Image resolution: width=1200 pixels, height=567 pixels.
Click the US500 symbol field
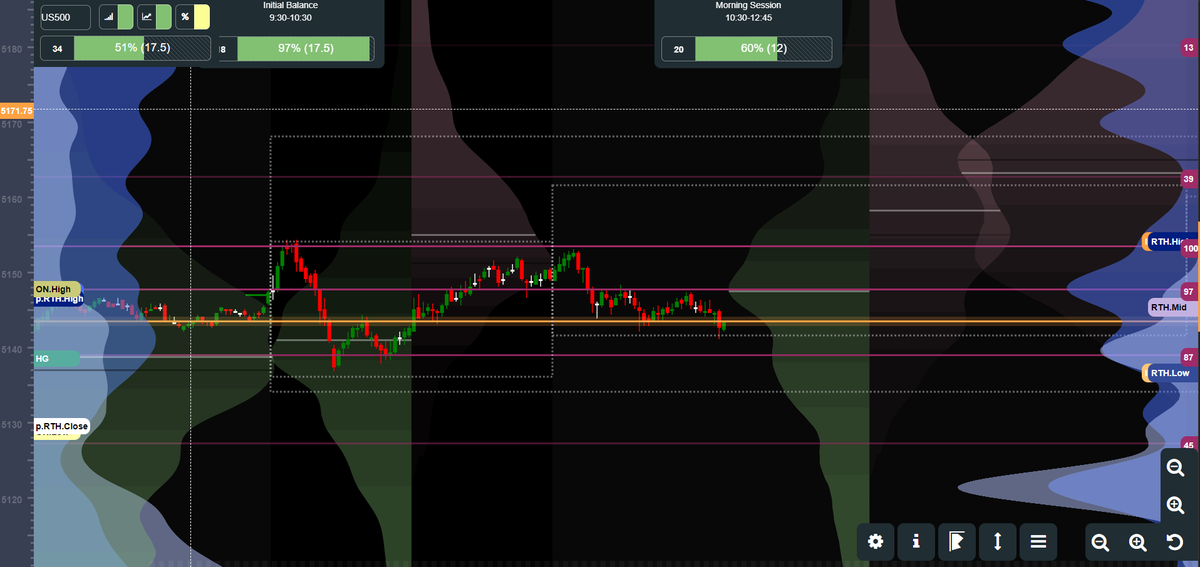[66, 17]
